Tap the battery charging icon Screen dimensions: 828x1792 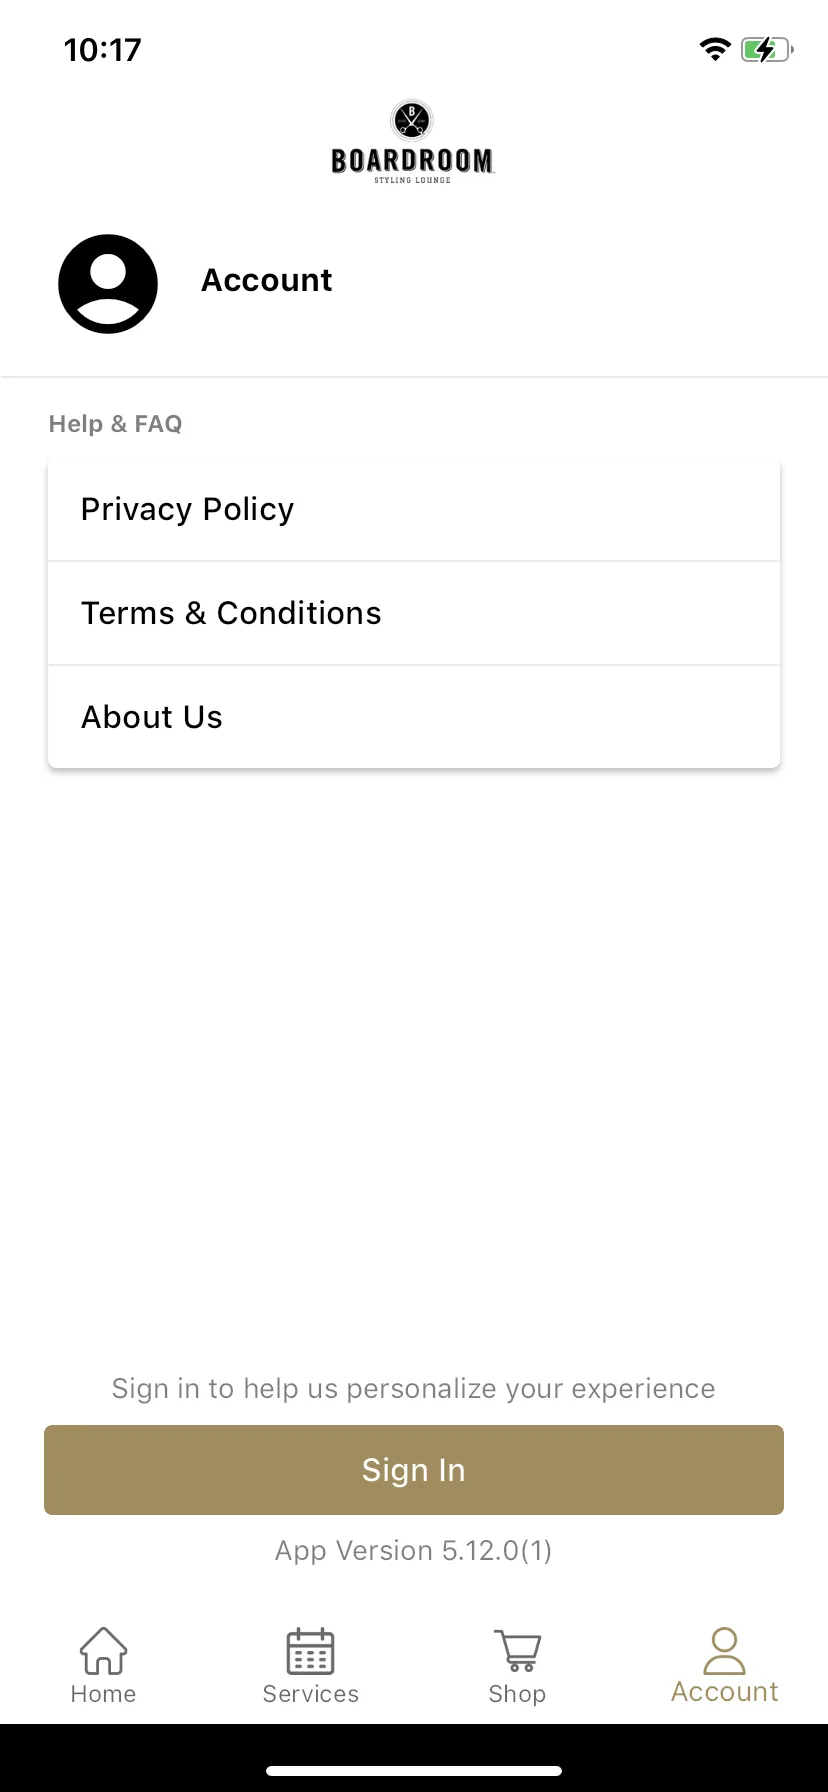pyautogui.click(x=767, y=49)
